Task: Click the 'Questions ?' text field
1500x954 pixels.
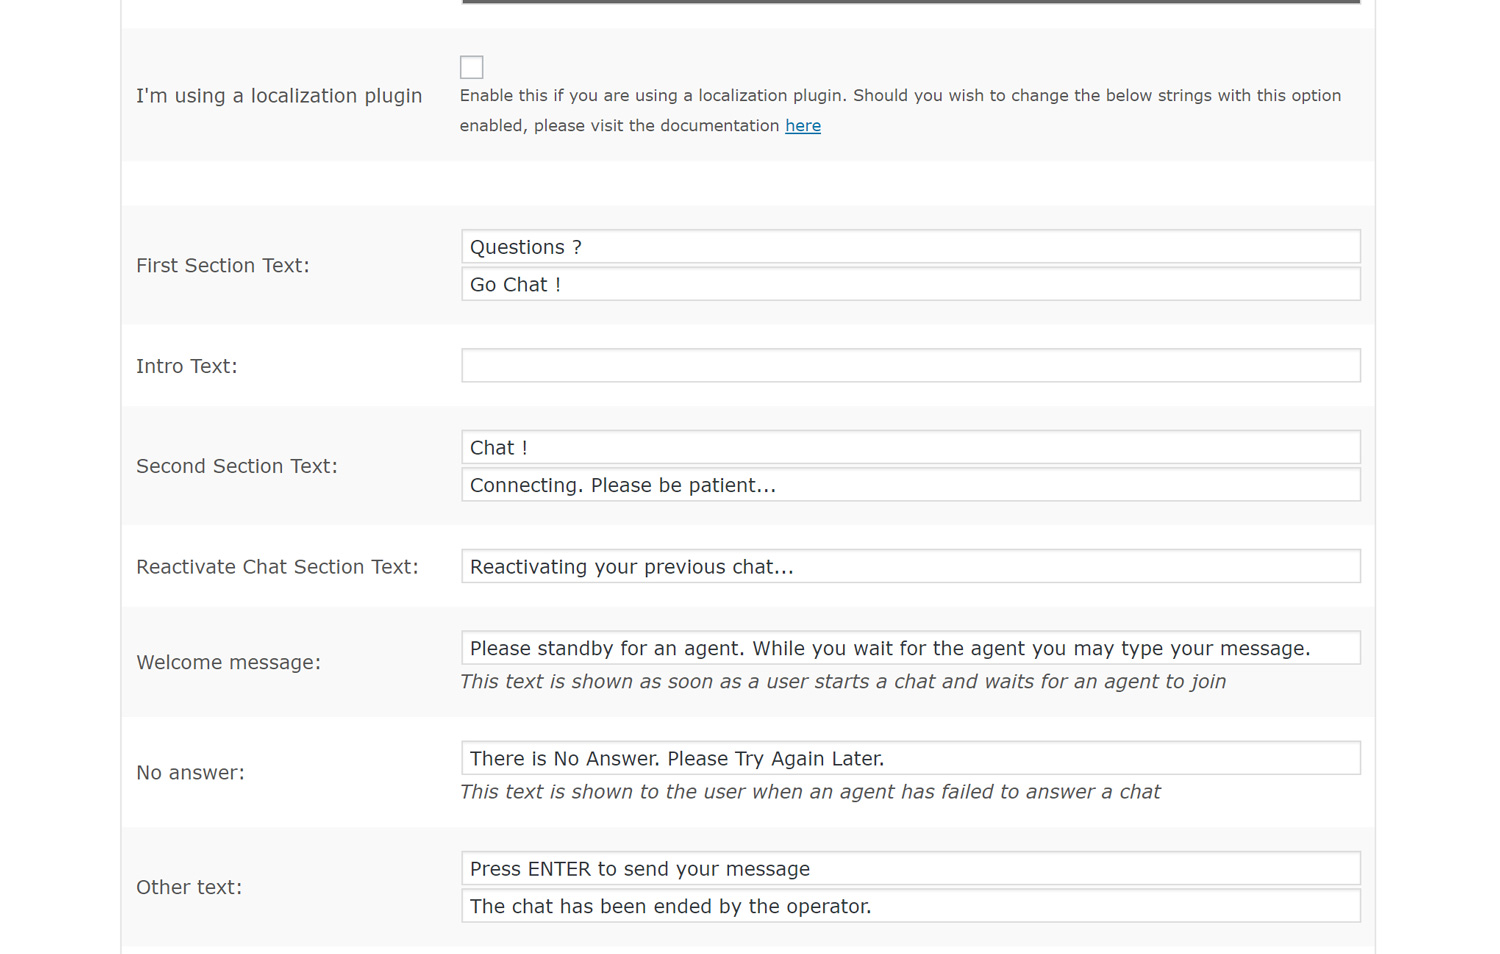Action: (x=910, y=247)
